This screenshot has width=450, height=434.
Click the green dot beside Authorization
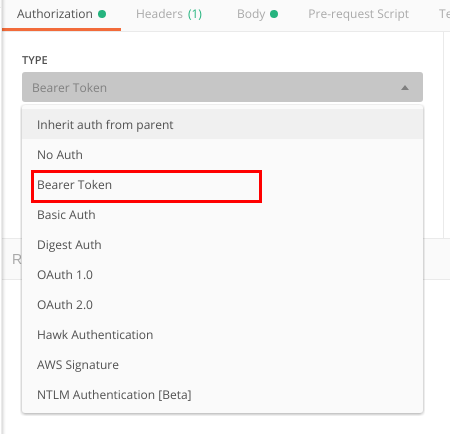coord(102,14)
